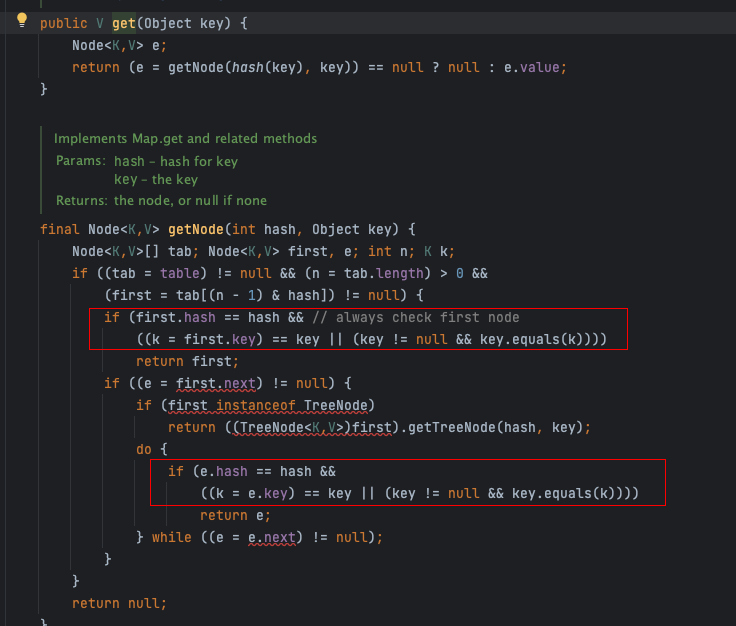Click the italic 'hash' call in return statement

pos(247,68)
